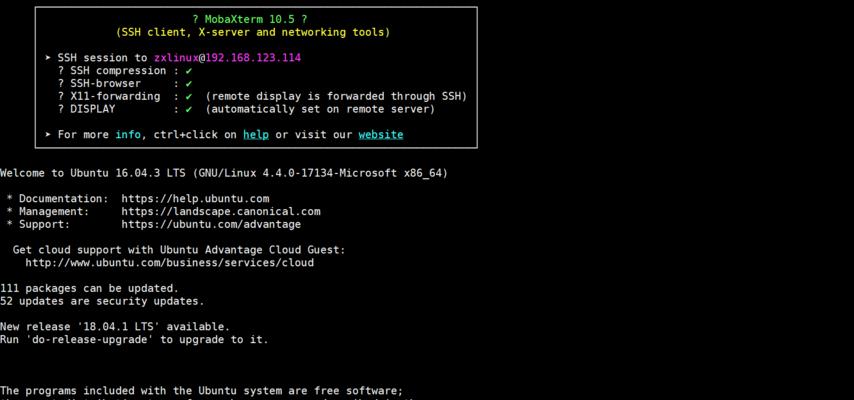Visit the underlined website link
The height and width of the screenshot is (400, 854).
[381, 135]
